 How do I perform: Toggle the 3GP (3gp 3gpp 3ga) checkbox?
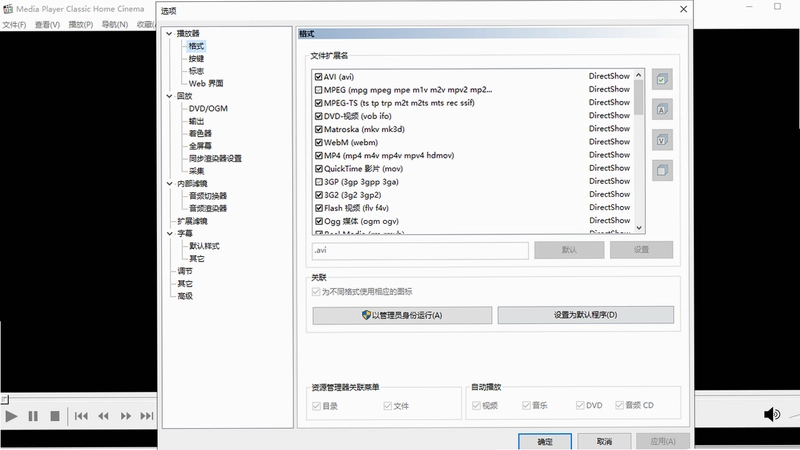tap(318, 182)
